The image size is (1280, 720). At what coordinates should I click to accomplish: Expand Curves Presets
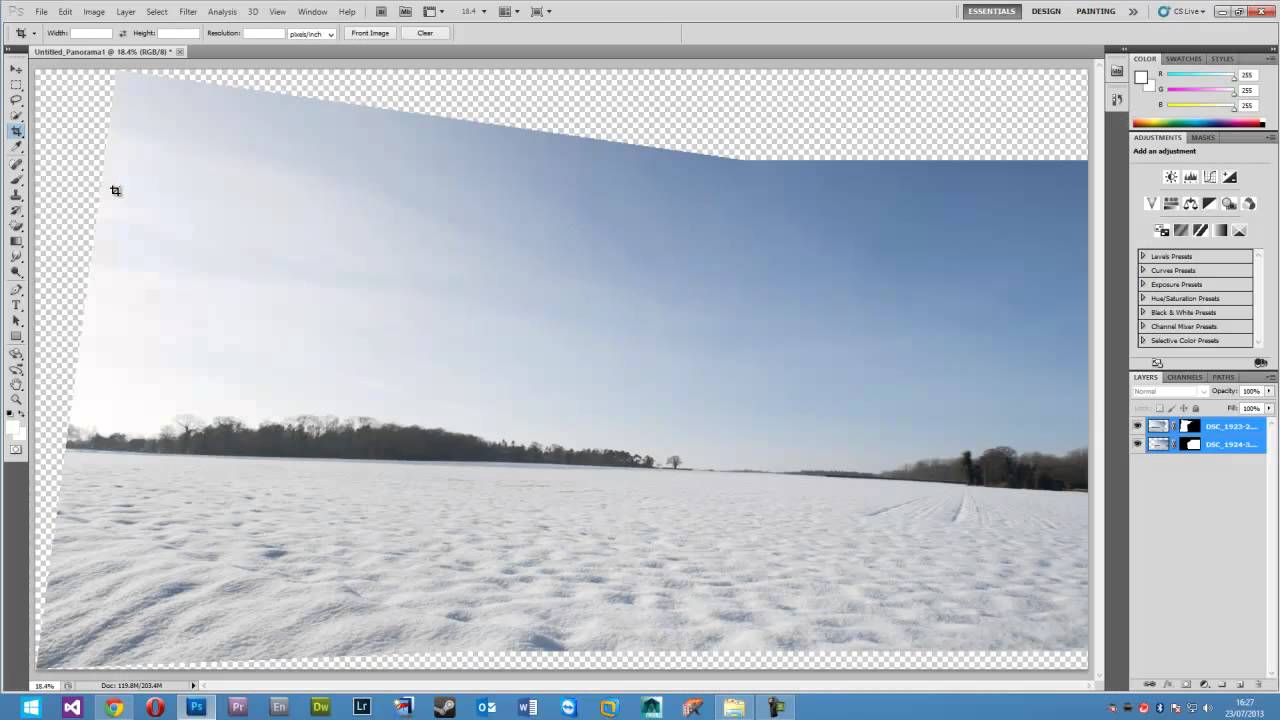click(1143, 270)
